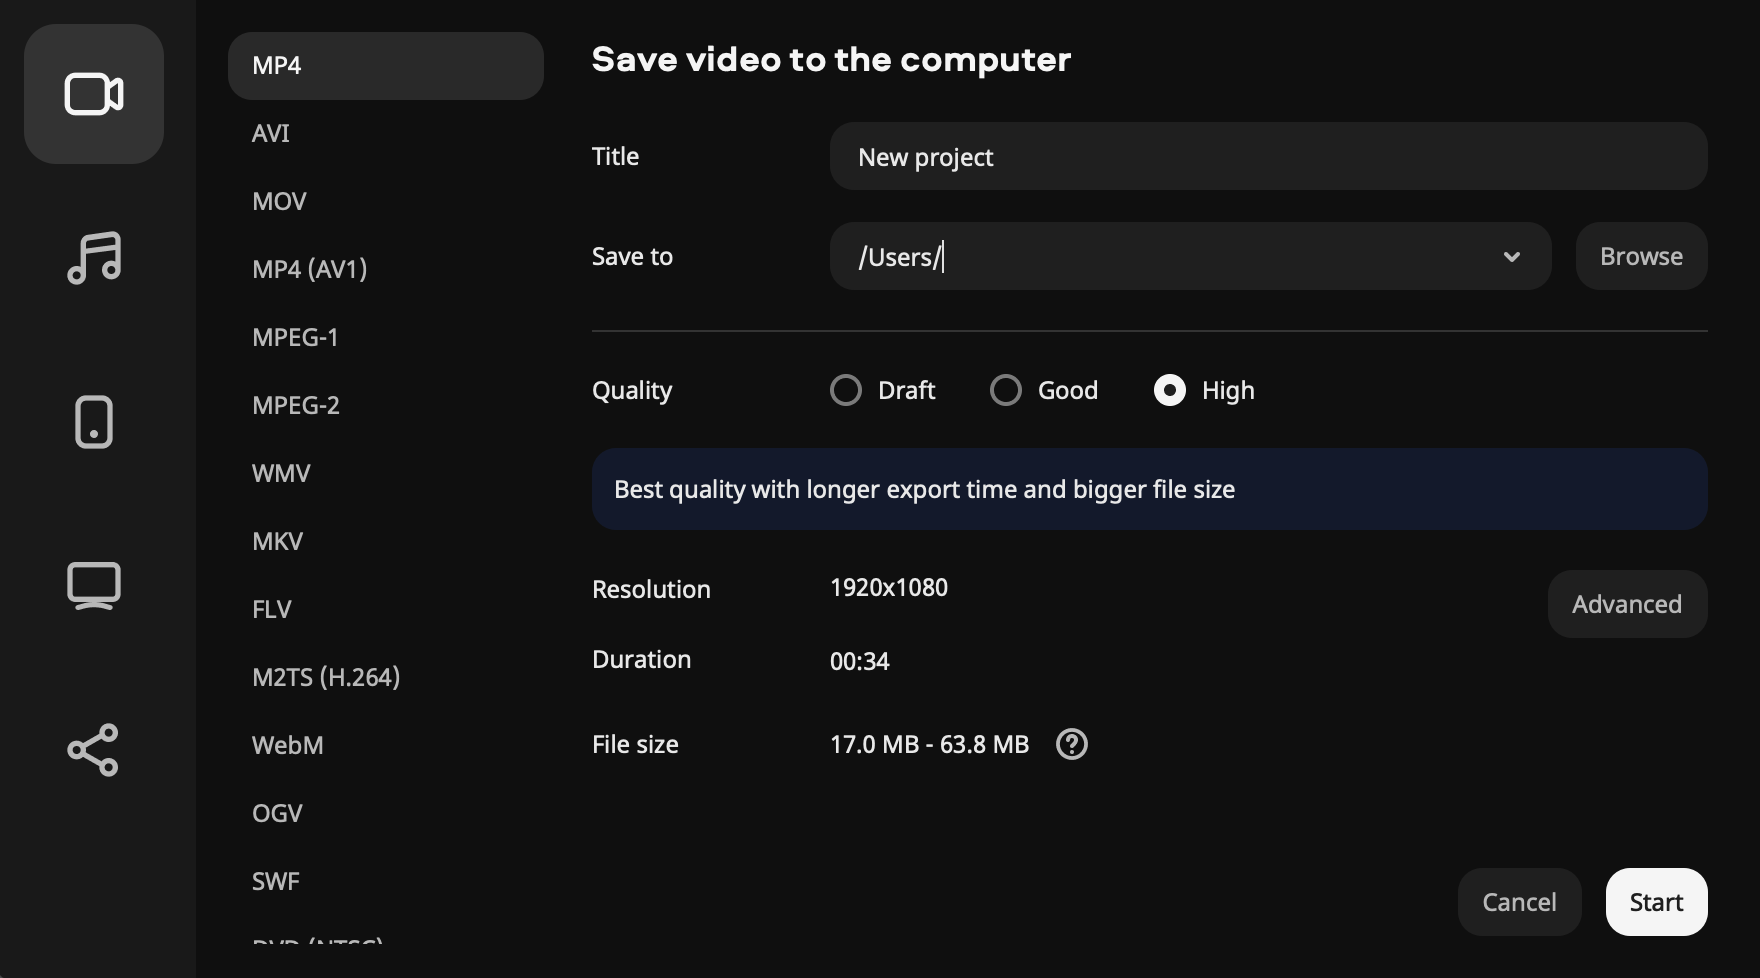
Task: Choose WebM format
Action: [x=386, y=746]
